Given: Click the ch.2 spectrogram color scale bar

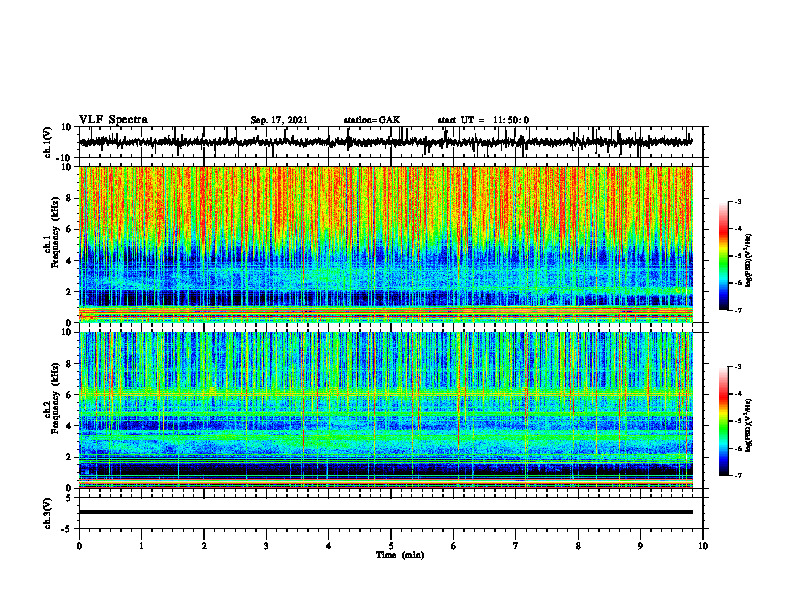Looking at the screenshot, I should tap(724, 421).
